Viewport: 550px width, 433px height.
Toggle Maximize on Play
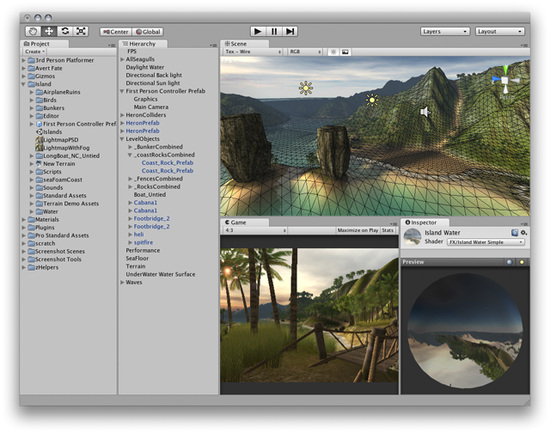[357, 231]
